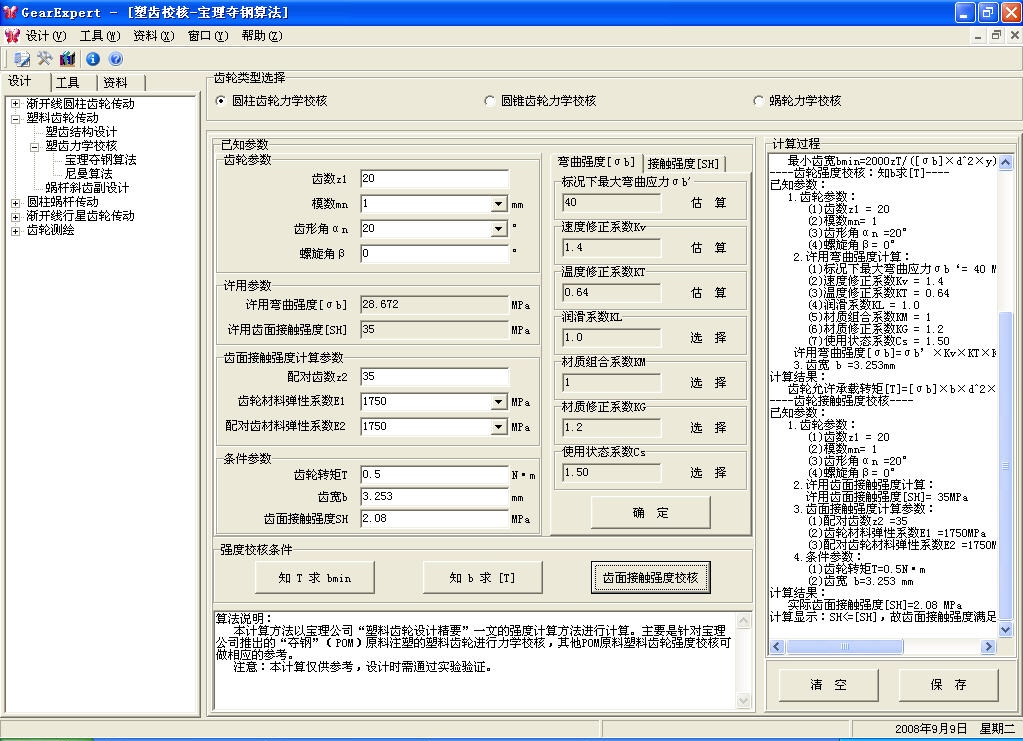Screen dimensions: 1023x741
Task: Expand the 渐开线圆柱齿轮传动 tree node
Action: pyautogui.click(x=16, y=104)
